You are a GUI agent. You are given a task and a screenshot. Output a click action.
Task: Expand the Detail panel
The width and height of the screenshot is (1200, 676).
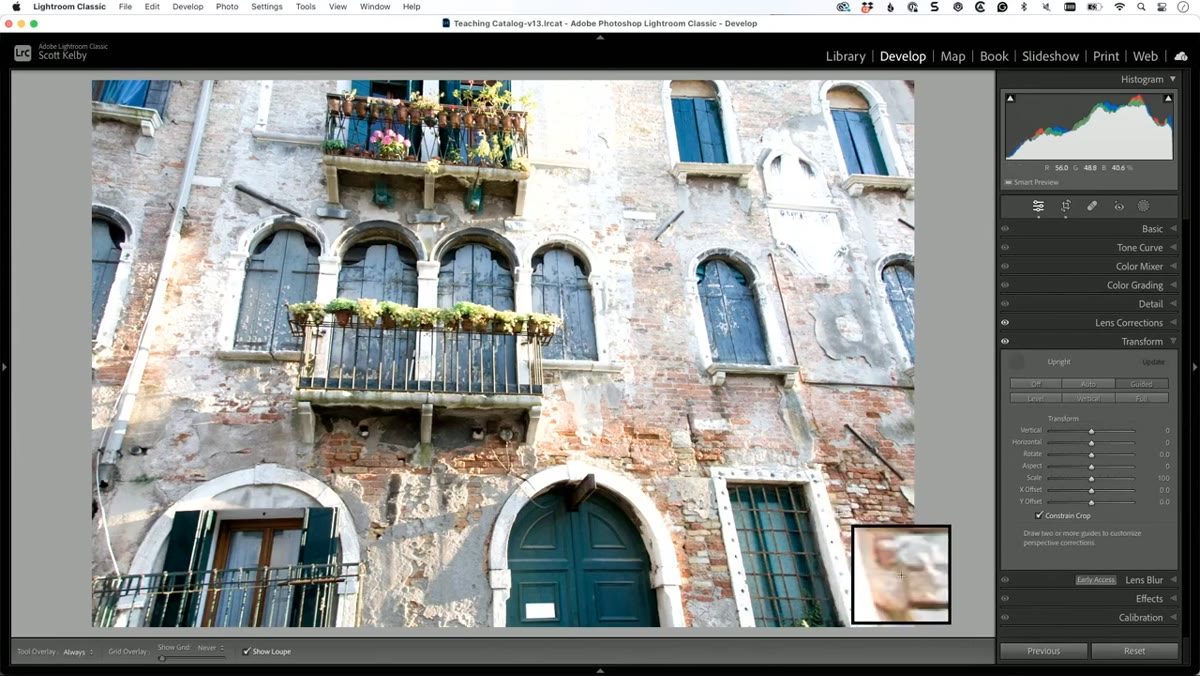click(1173, 304)
